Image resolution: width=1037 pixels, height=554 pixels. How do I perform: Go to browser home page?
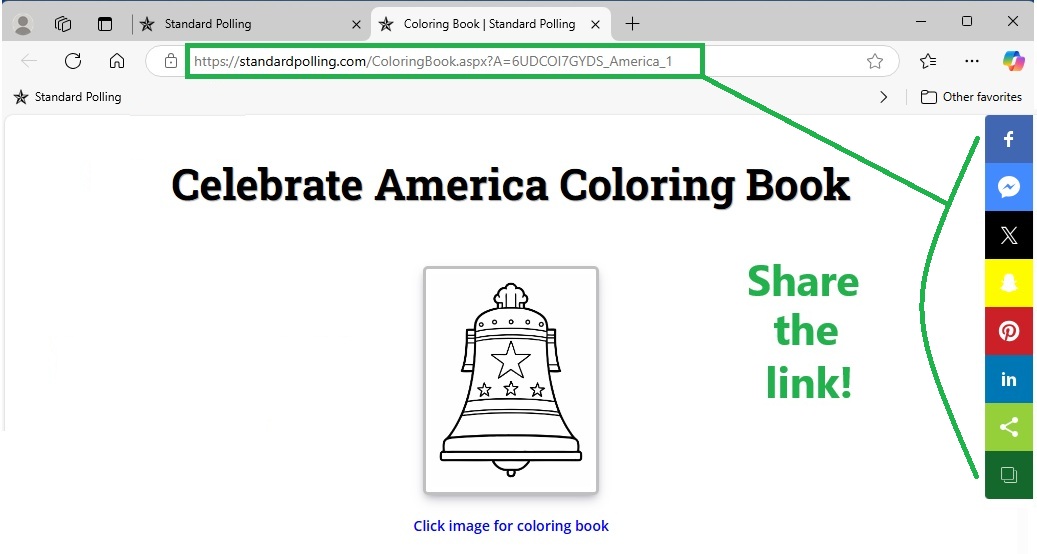(117, 61)
